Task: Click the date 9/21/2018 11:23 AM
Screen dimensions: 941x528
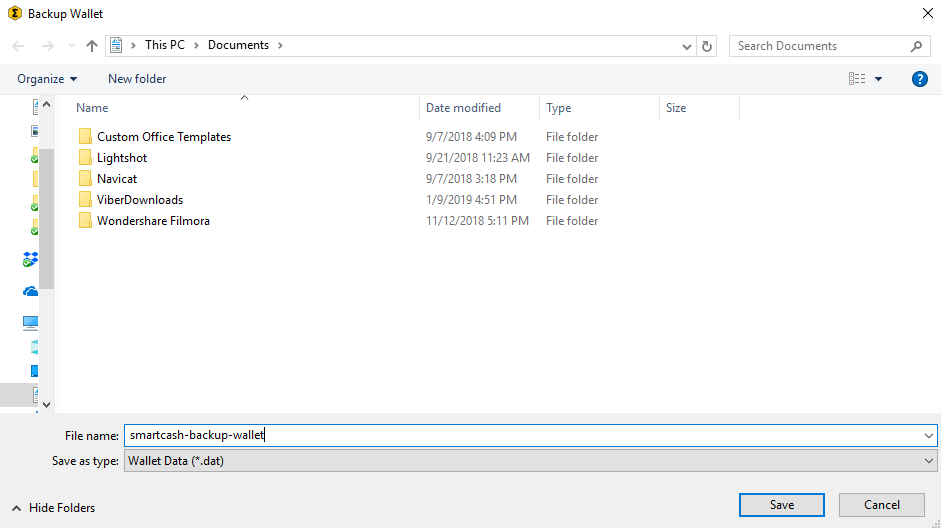Action: pos(478,158)
